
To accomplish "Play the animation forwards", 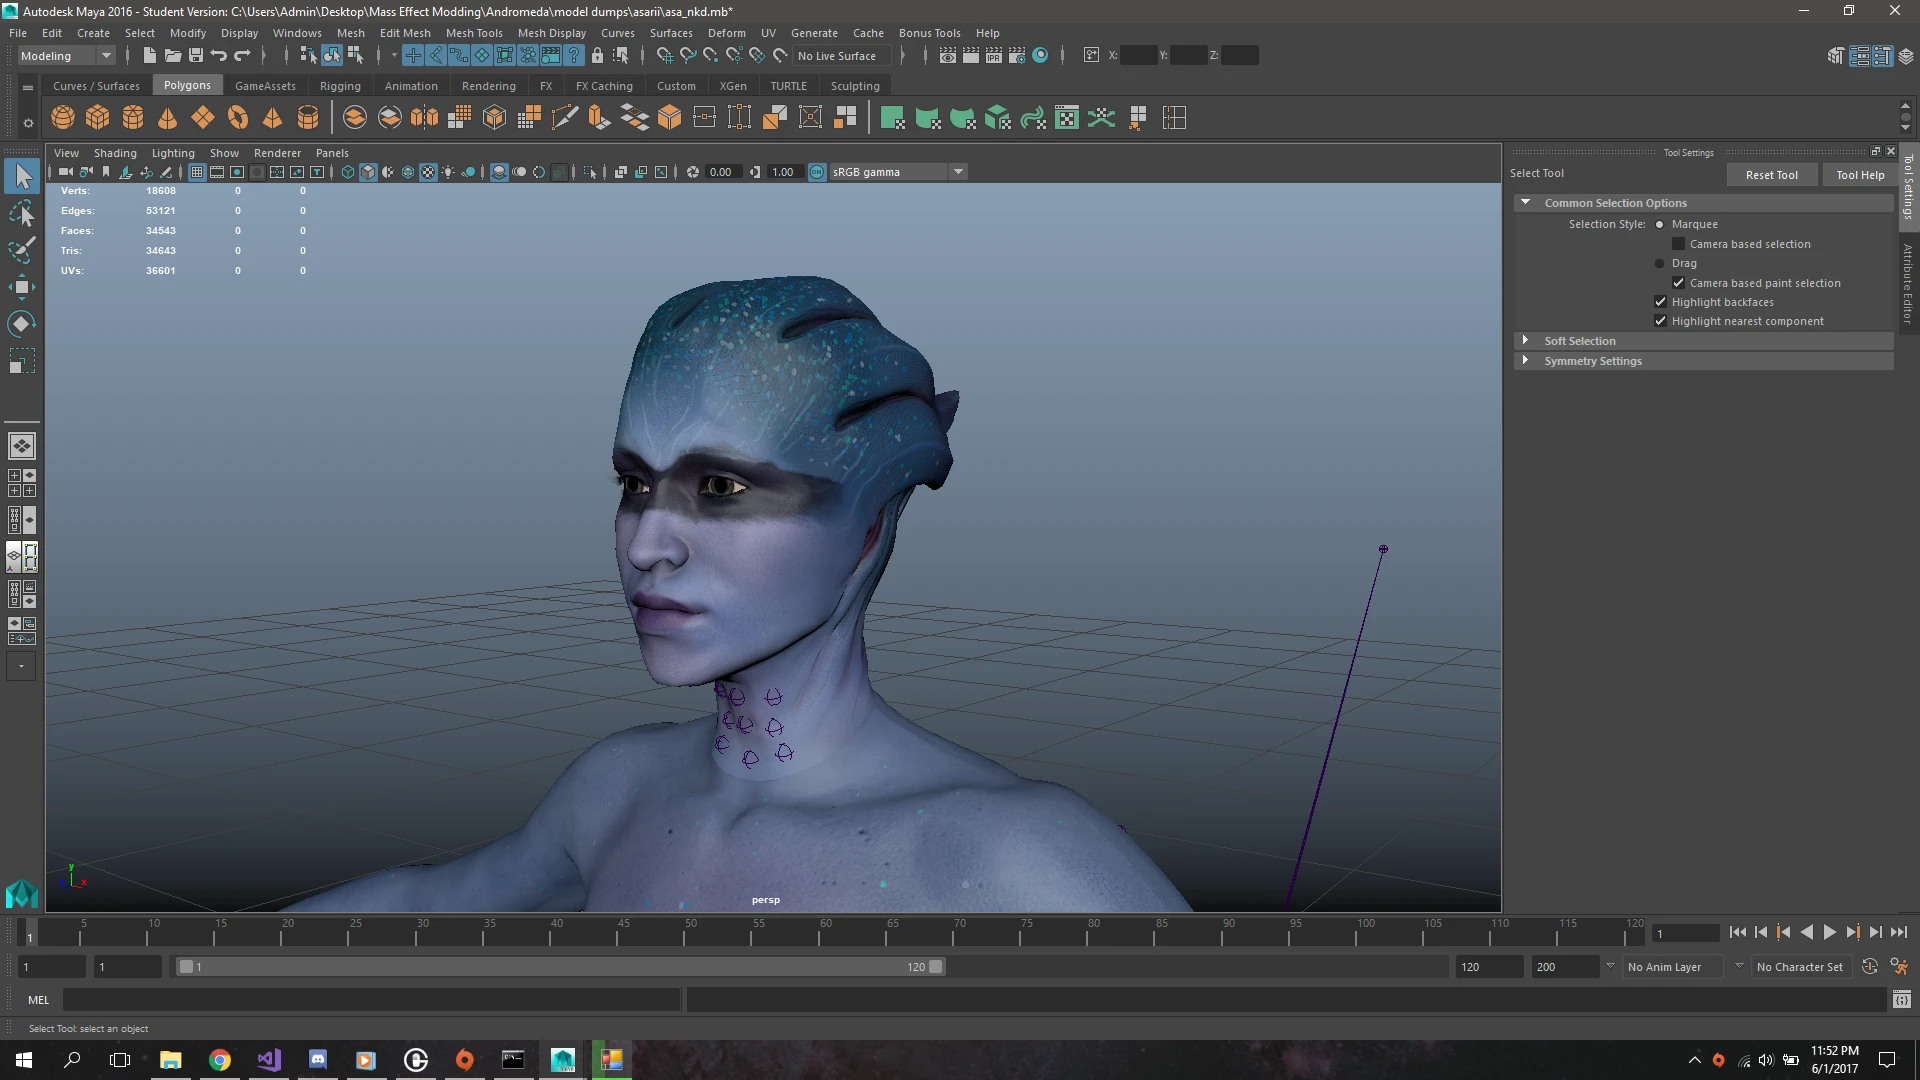I will (x=1830, y=933).
